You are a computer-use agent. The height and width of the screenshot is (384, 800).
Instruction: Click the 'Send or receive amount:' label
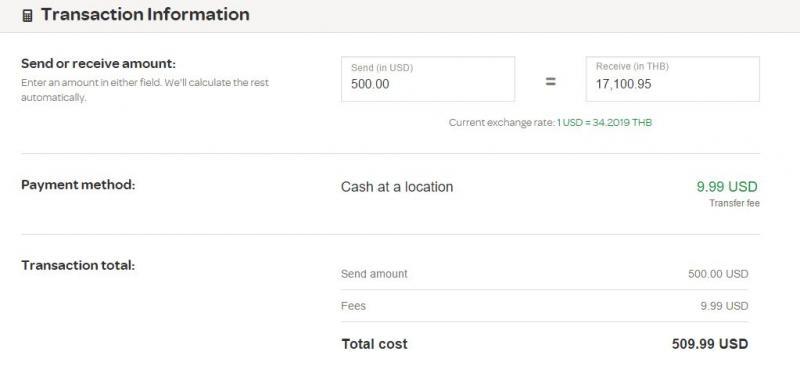click(x=98, y=64)
